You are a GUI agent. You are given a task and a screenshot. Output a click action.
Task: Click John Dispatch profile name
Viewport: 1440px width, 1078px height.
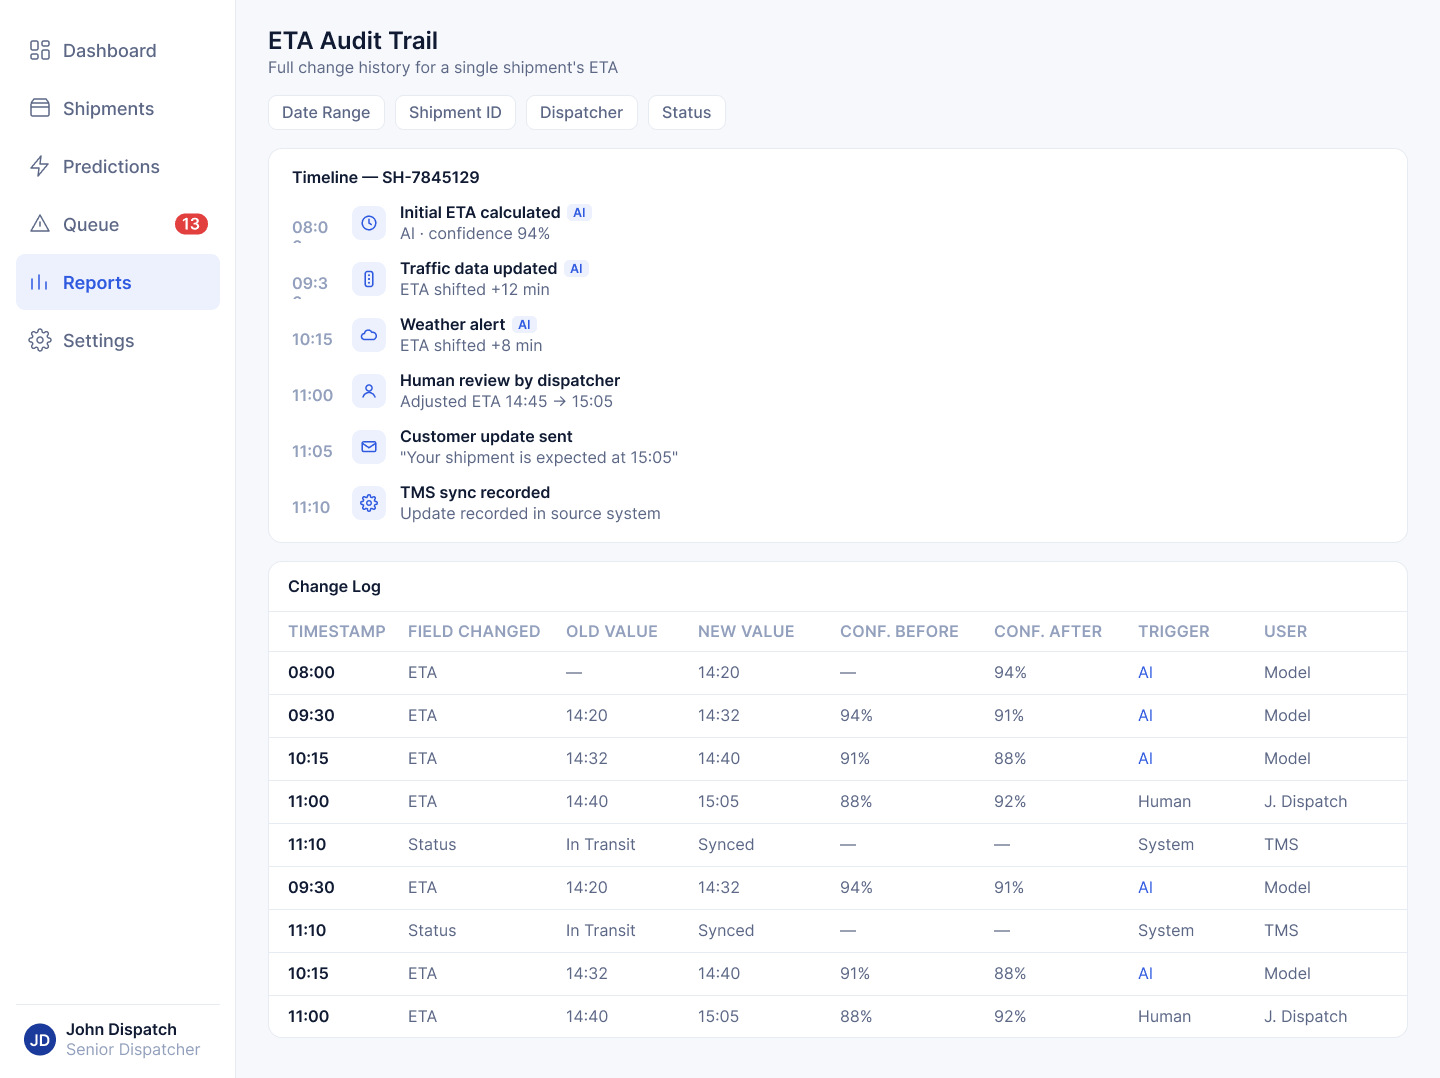tap(121, 1029)
